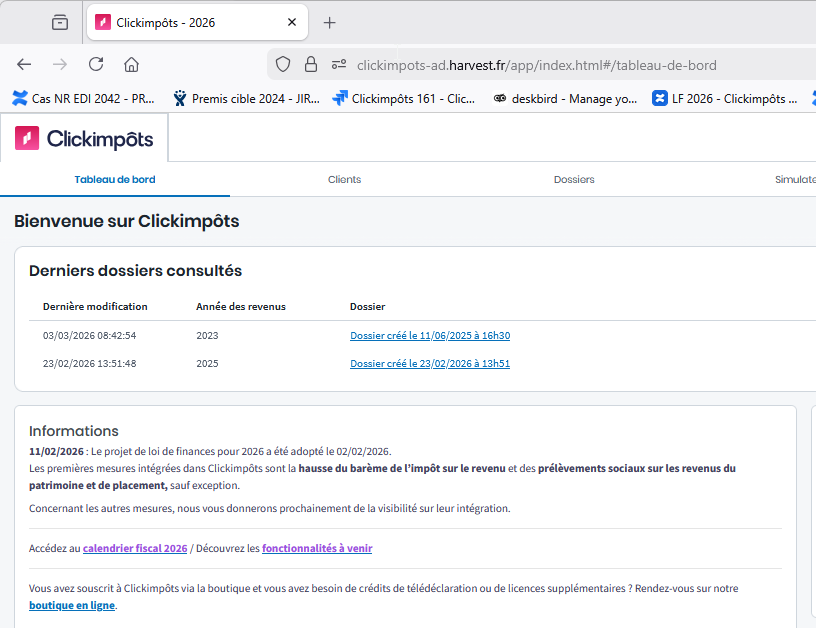Switch to the Clients tab
Image resolution: width=816 pixels, height=628 pixels.
[x=344, y=180]
